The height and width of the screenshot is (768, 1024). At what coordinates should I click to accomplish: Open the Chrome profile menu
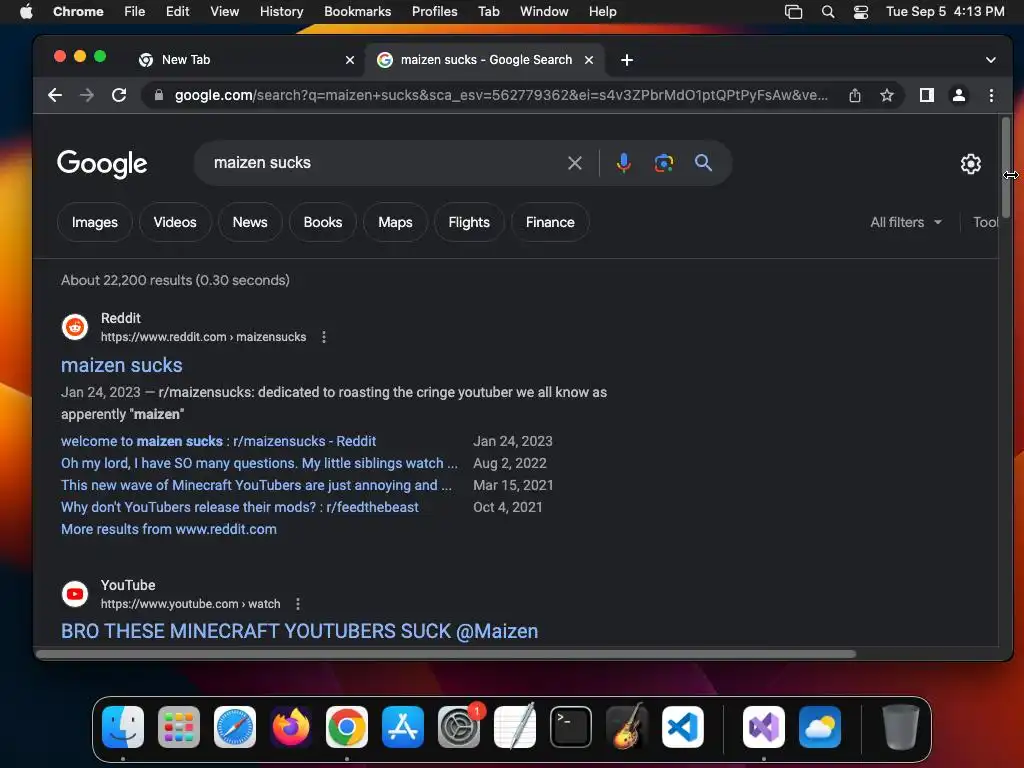tap(959, 95)
